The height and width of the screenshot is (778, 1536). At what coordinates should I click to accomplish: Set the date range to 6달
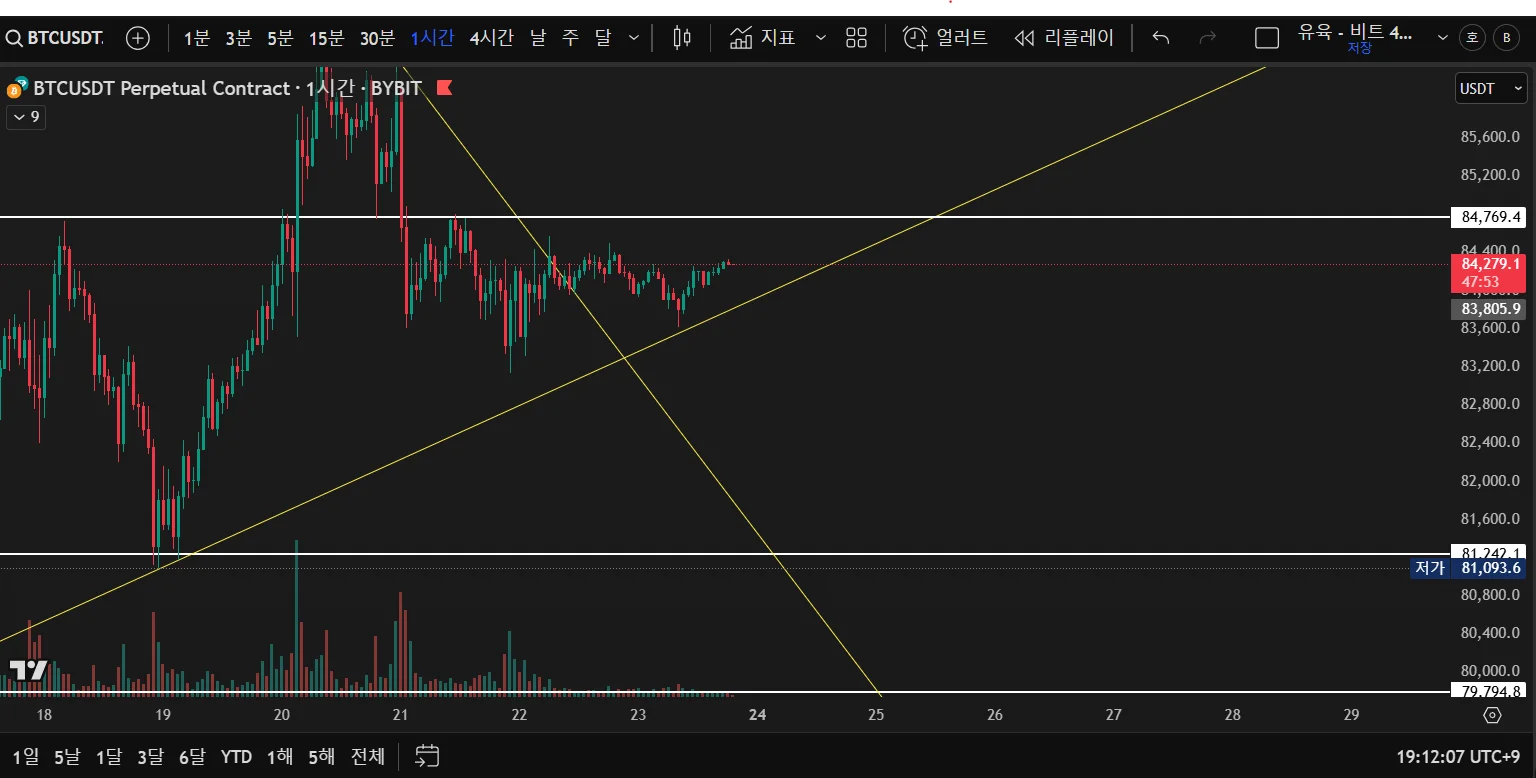click(192, 756)
